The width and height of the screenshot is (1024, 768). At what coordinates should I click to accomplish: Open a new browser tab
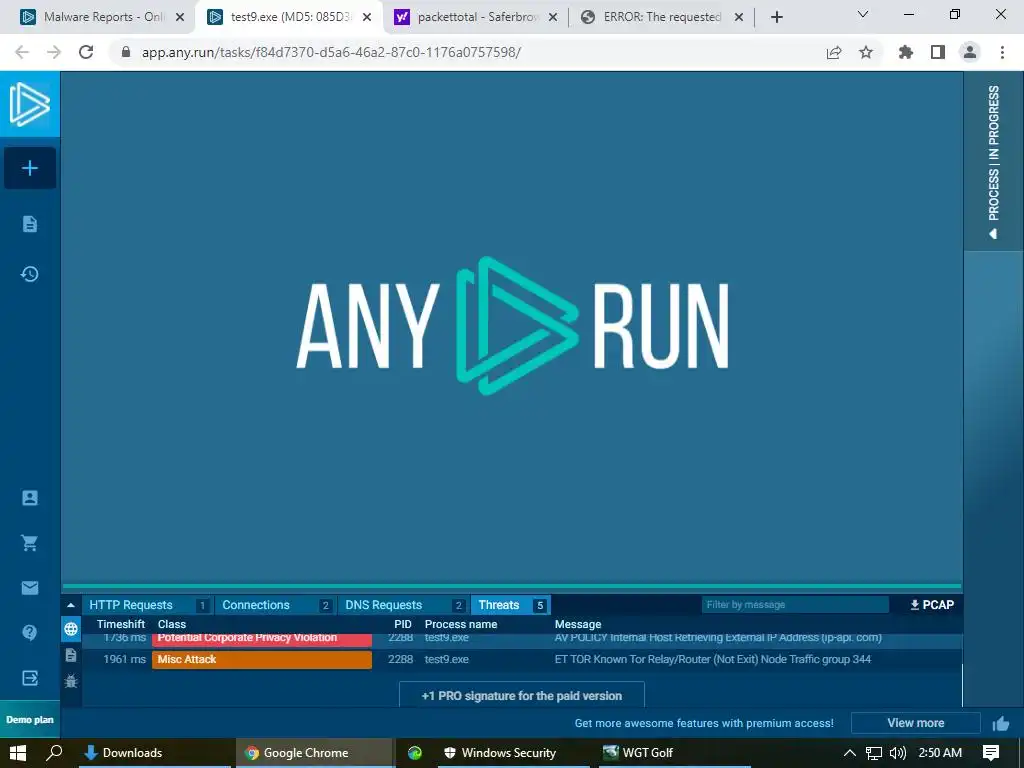pos(776,18)
